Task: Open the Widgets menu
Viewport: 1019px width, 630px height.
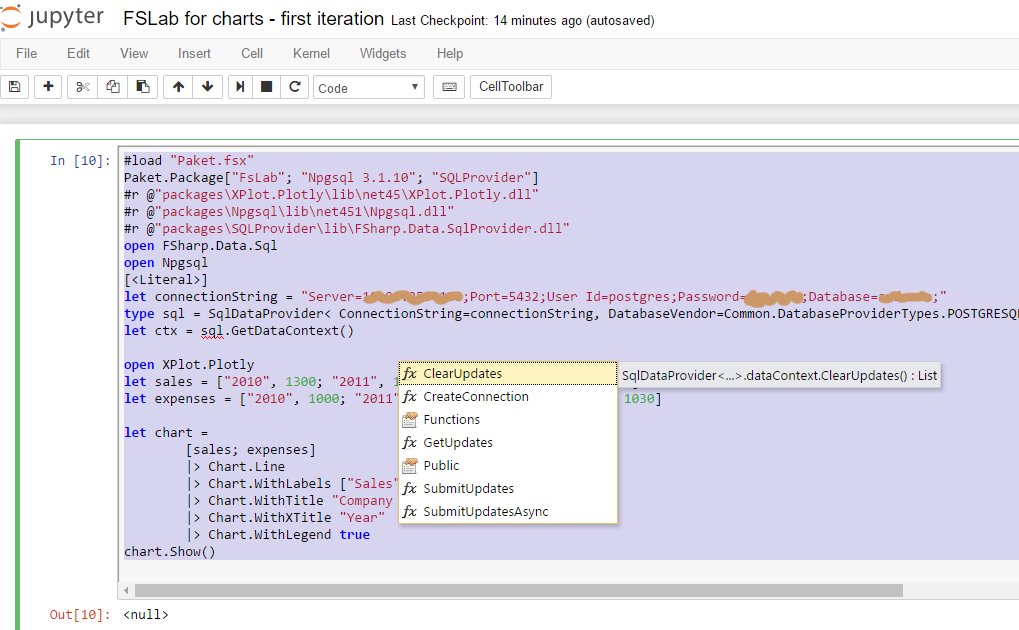Action: pyautogui.click(x=382, y=53)
